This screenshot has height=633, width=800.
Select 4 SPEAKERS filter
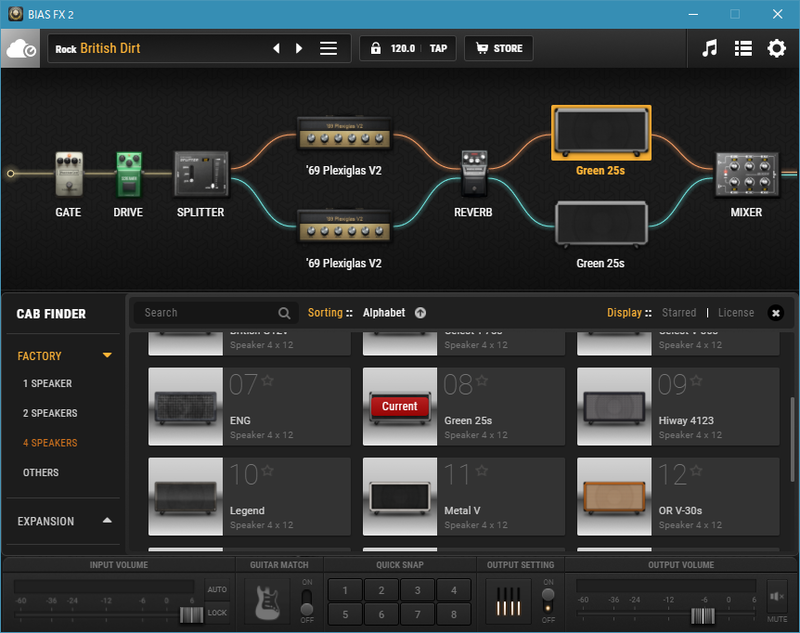point(50,443)
